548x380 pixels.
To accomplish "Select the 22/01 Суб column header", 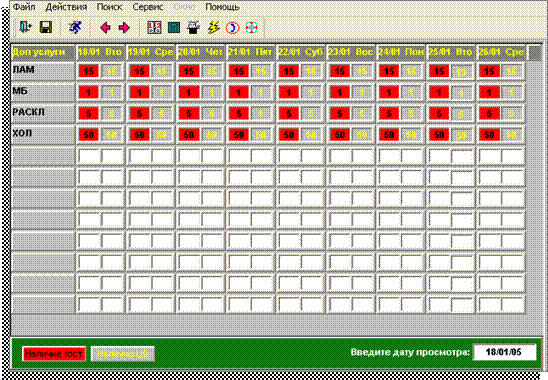I will click(300, 52).
